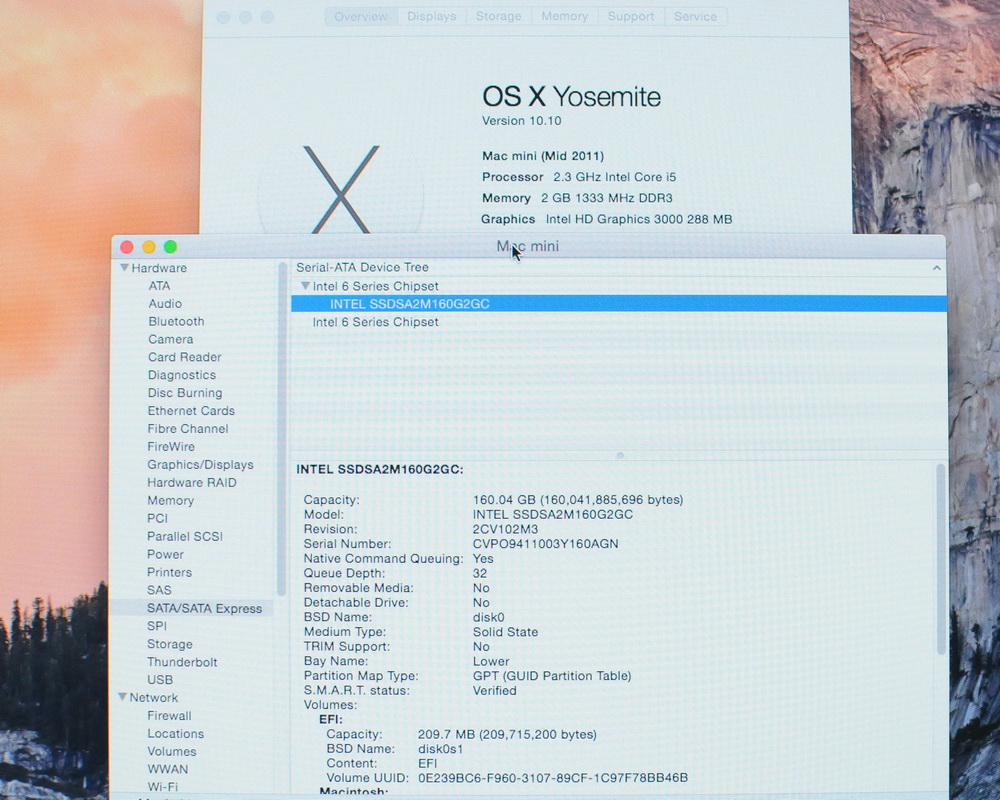This screenshot has height=800, width=1000.
Task: Click the pane splitter handle dot
Action: tap(620, 456)
